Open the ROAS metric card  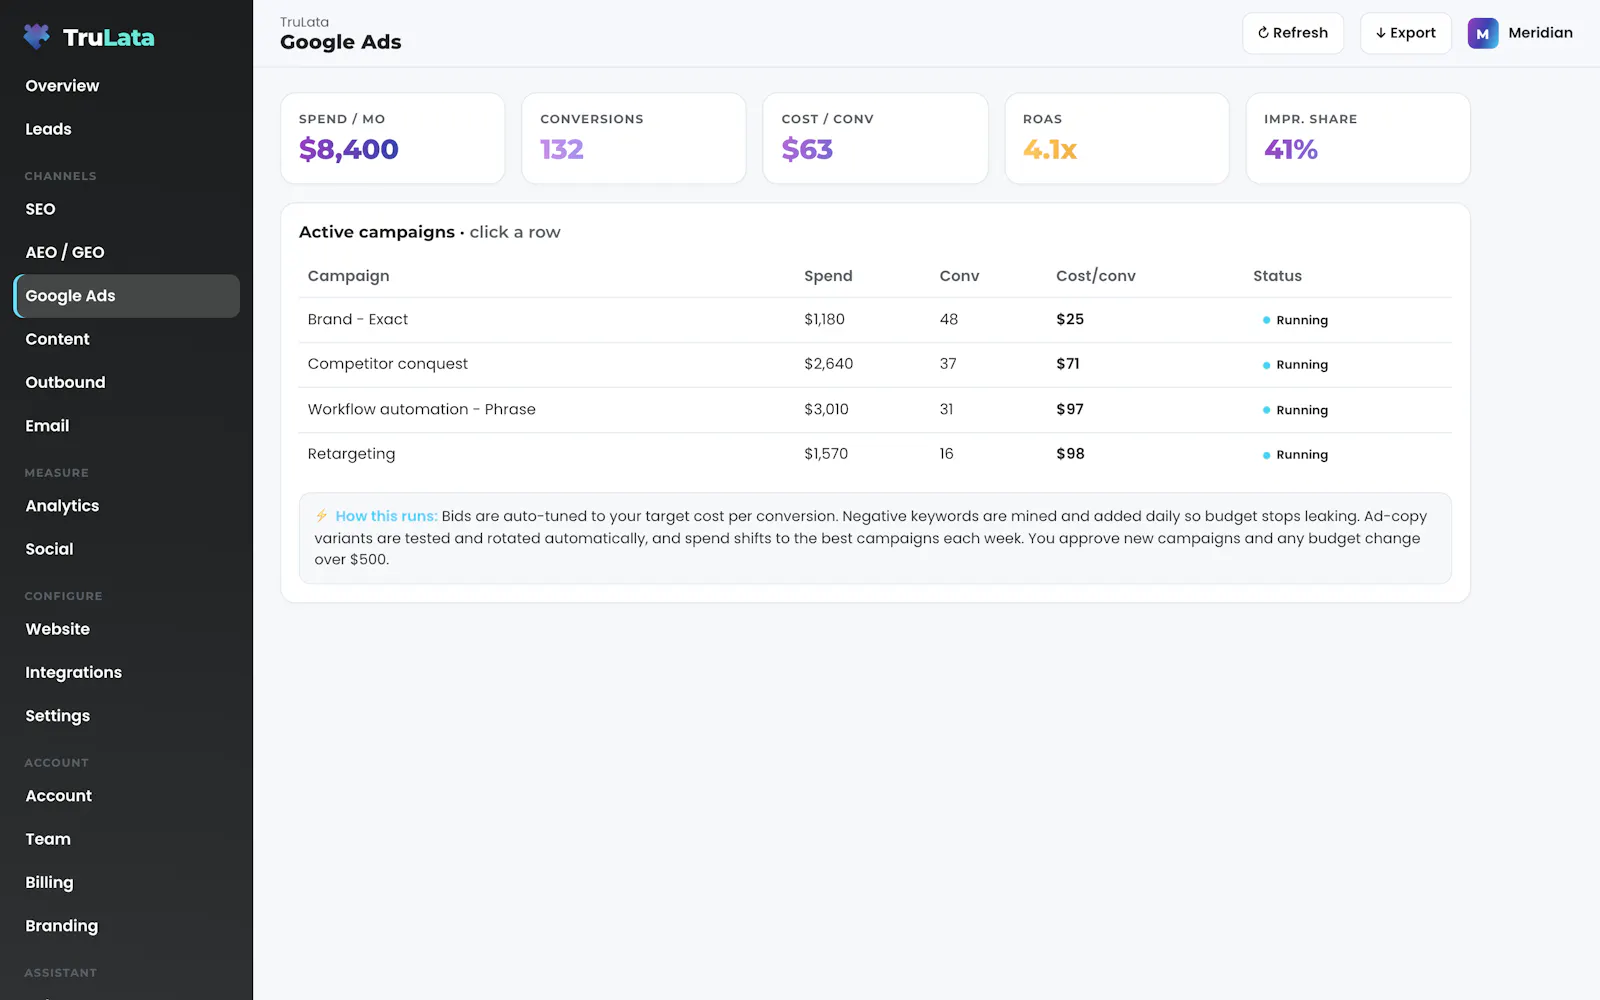tap(1116, 138)
